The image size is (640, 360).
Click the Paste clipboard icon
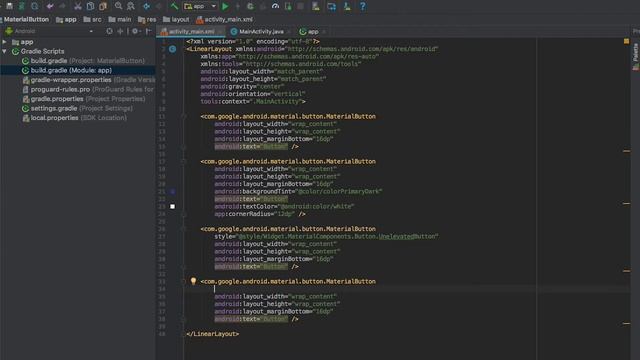pyautogui.click(x=103, y=6)
